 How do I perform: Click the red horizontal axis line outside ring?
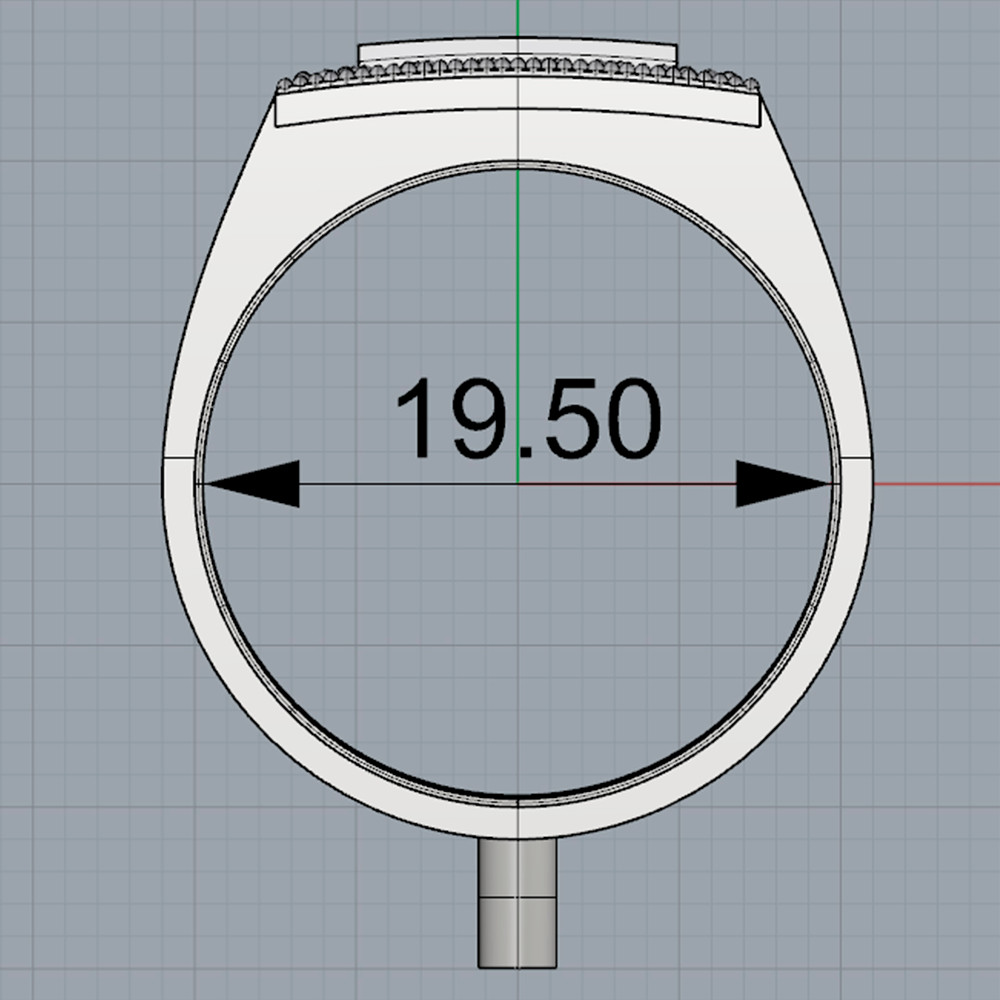pyautogui.click(x=935, y=484)
